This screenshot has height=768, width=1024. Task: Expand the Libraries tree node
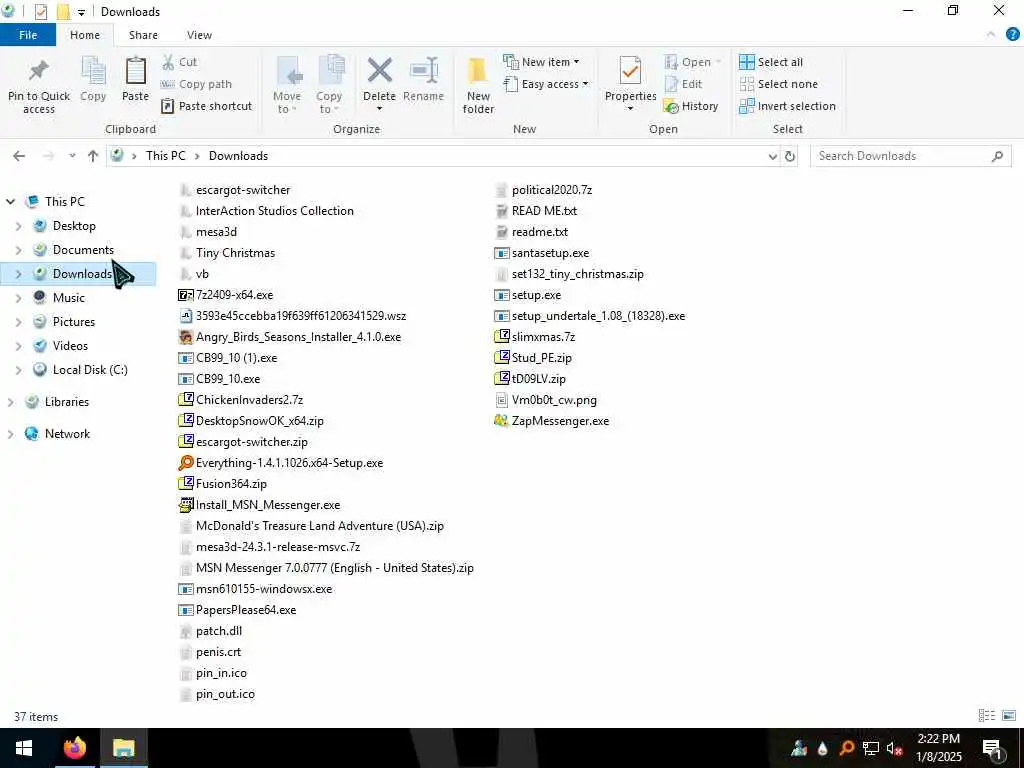pyautogui.click(x=10, y=402)
